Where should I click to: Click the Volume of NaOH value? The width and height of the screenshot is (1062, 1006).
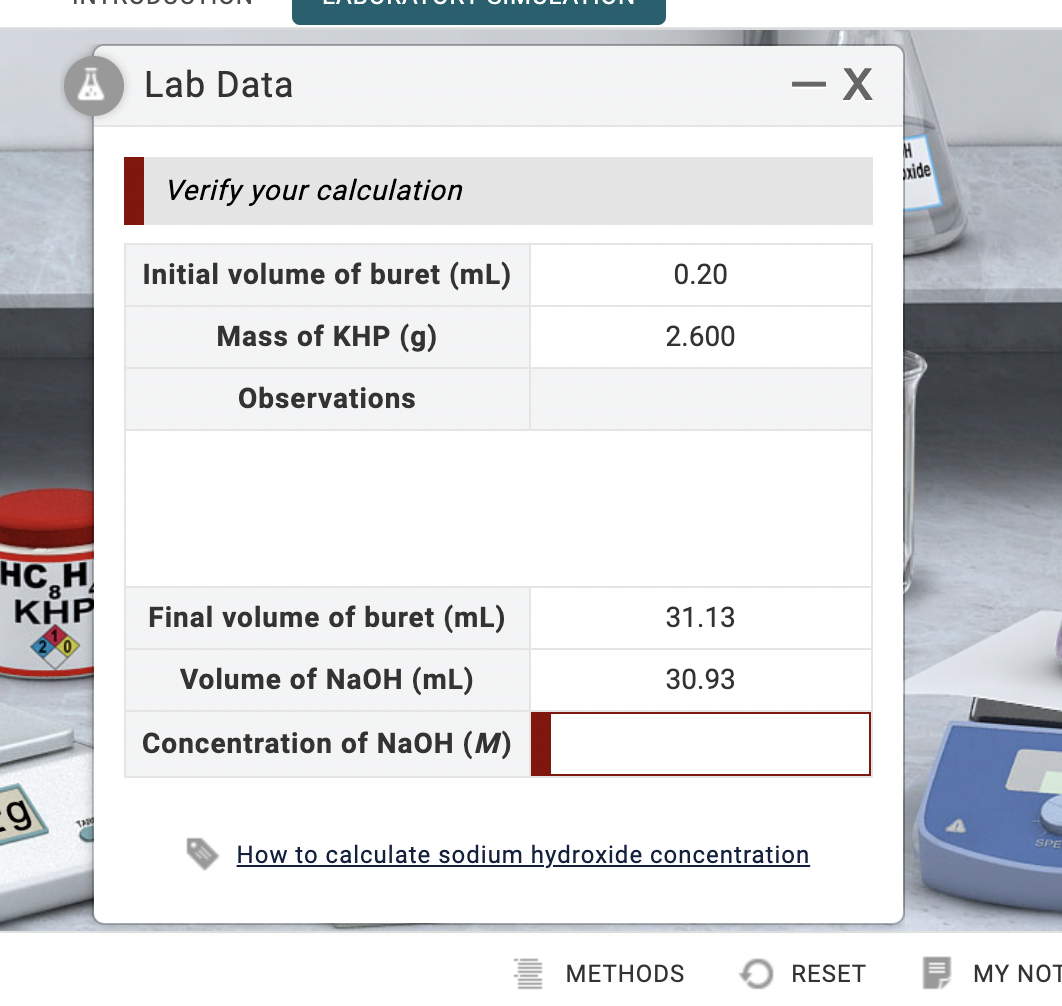click(700, 679)
